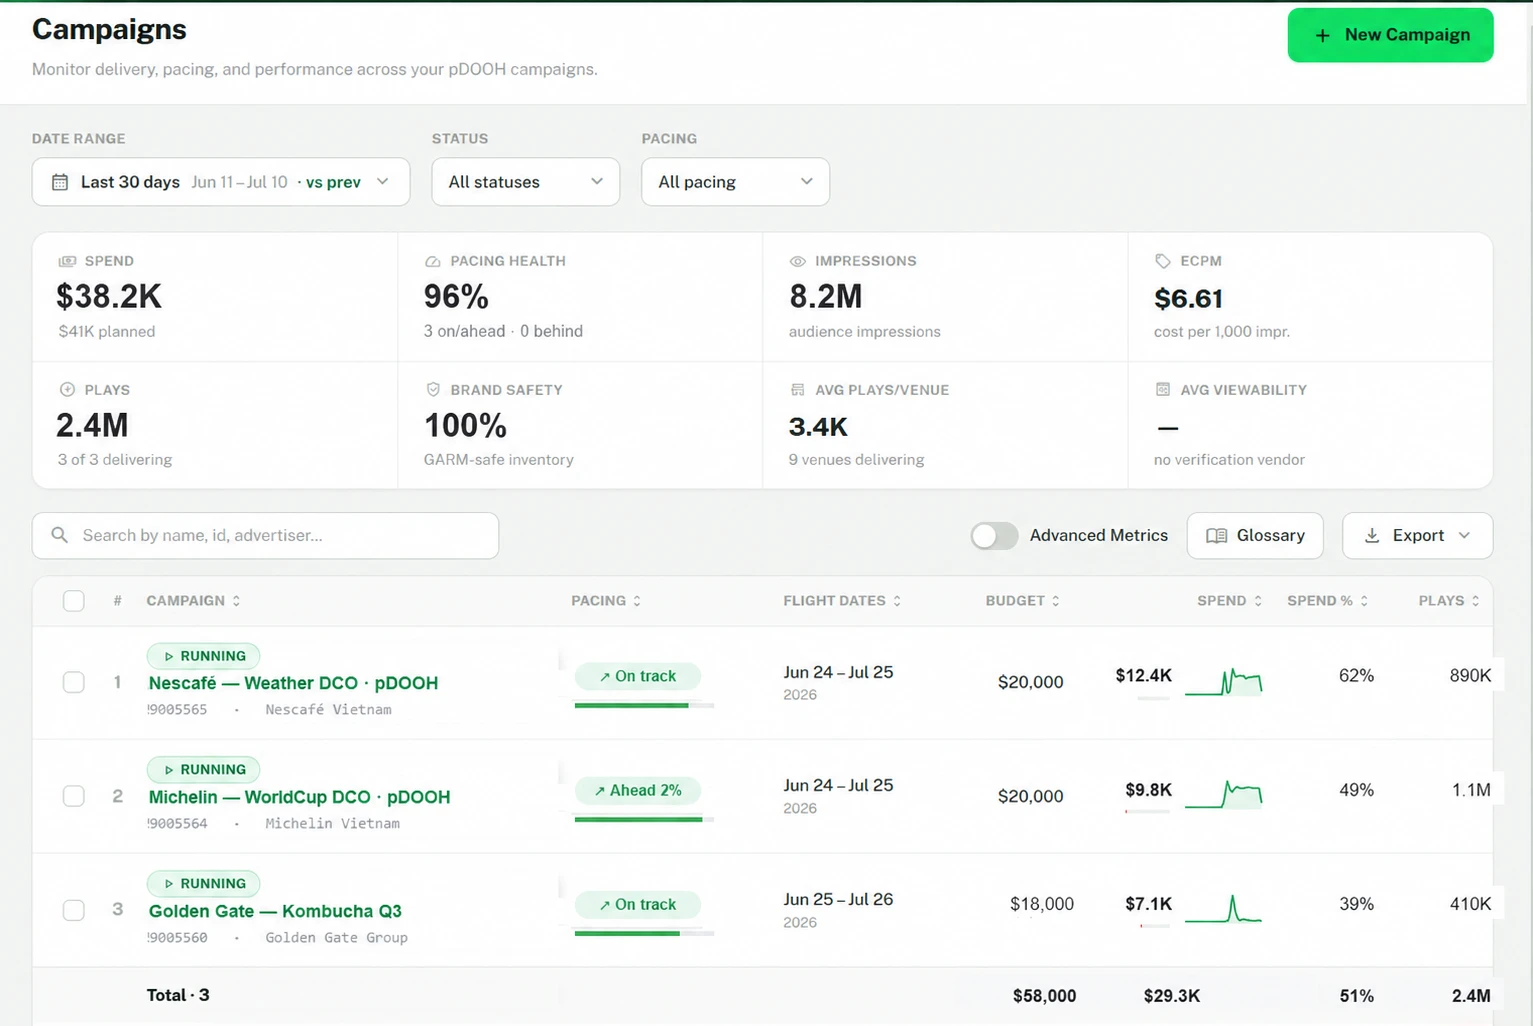Check the Nescafé campaign row checkbox

(x=74, y=683)
